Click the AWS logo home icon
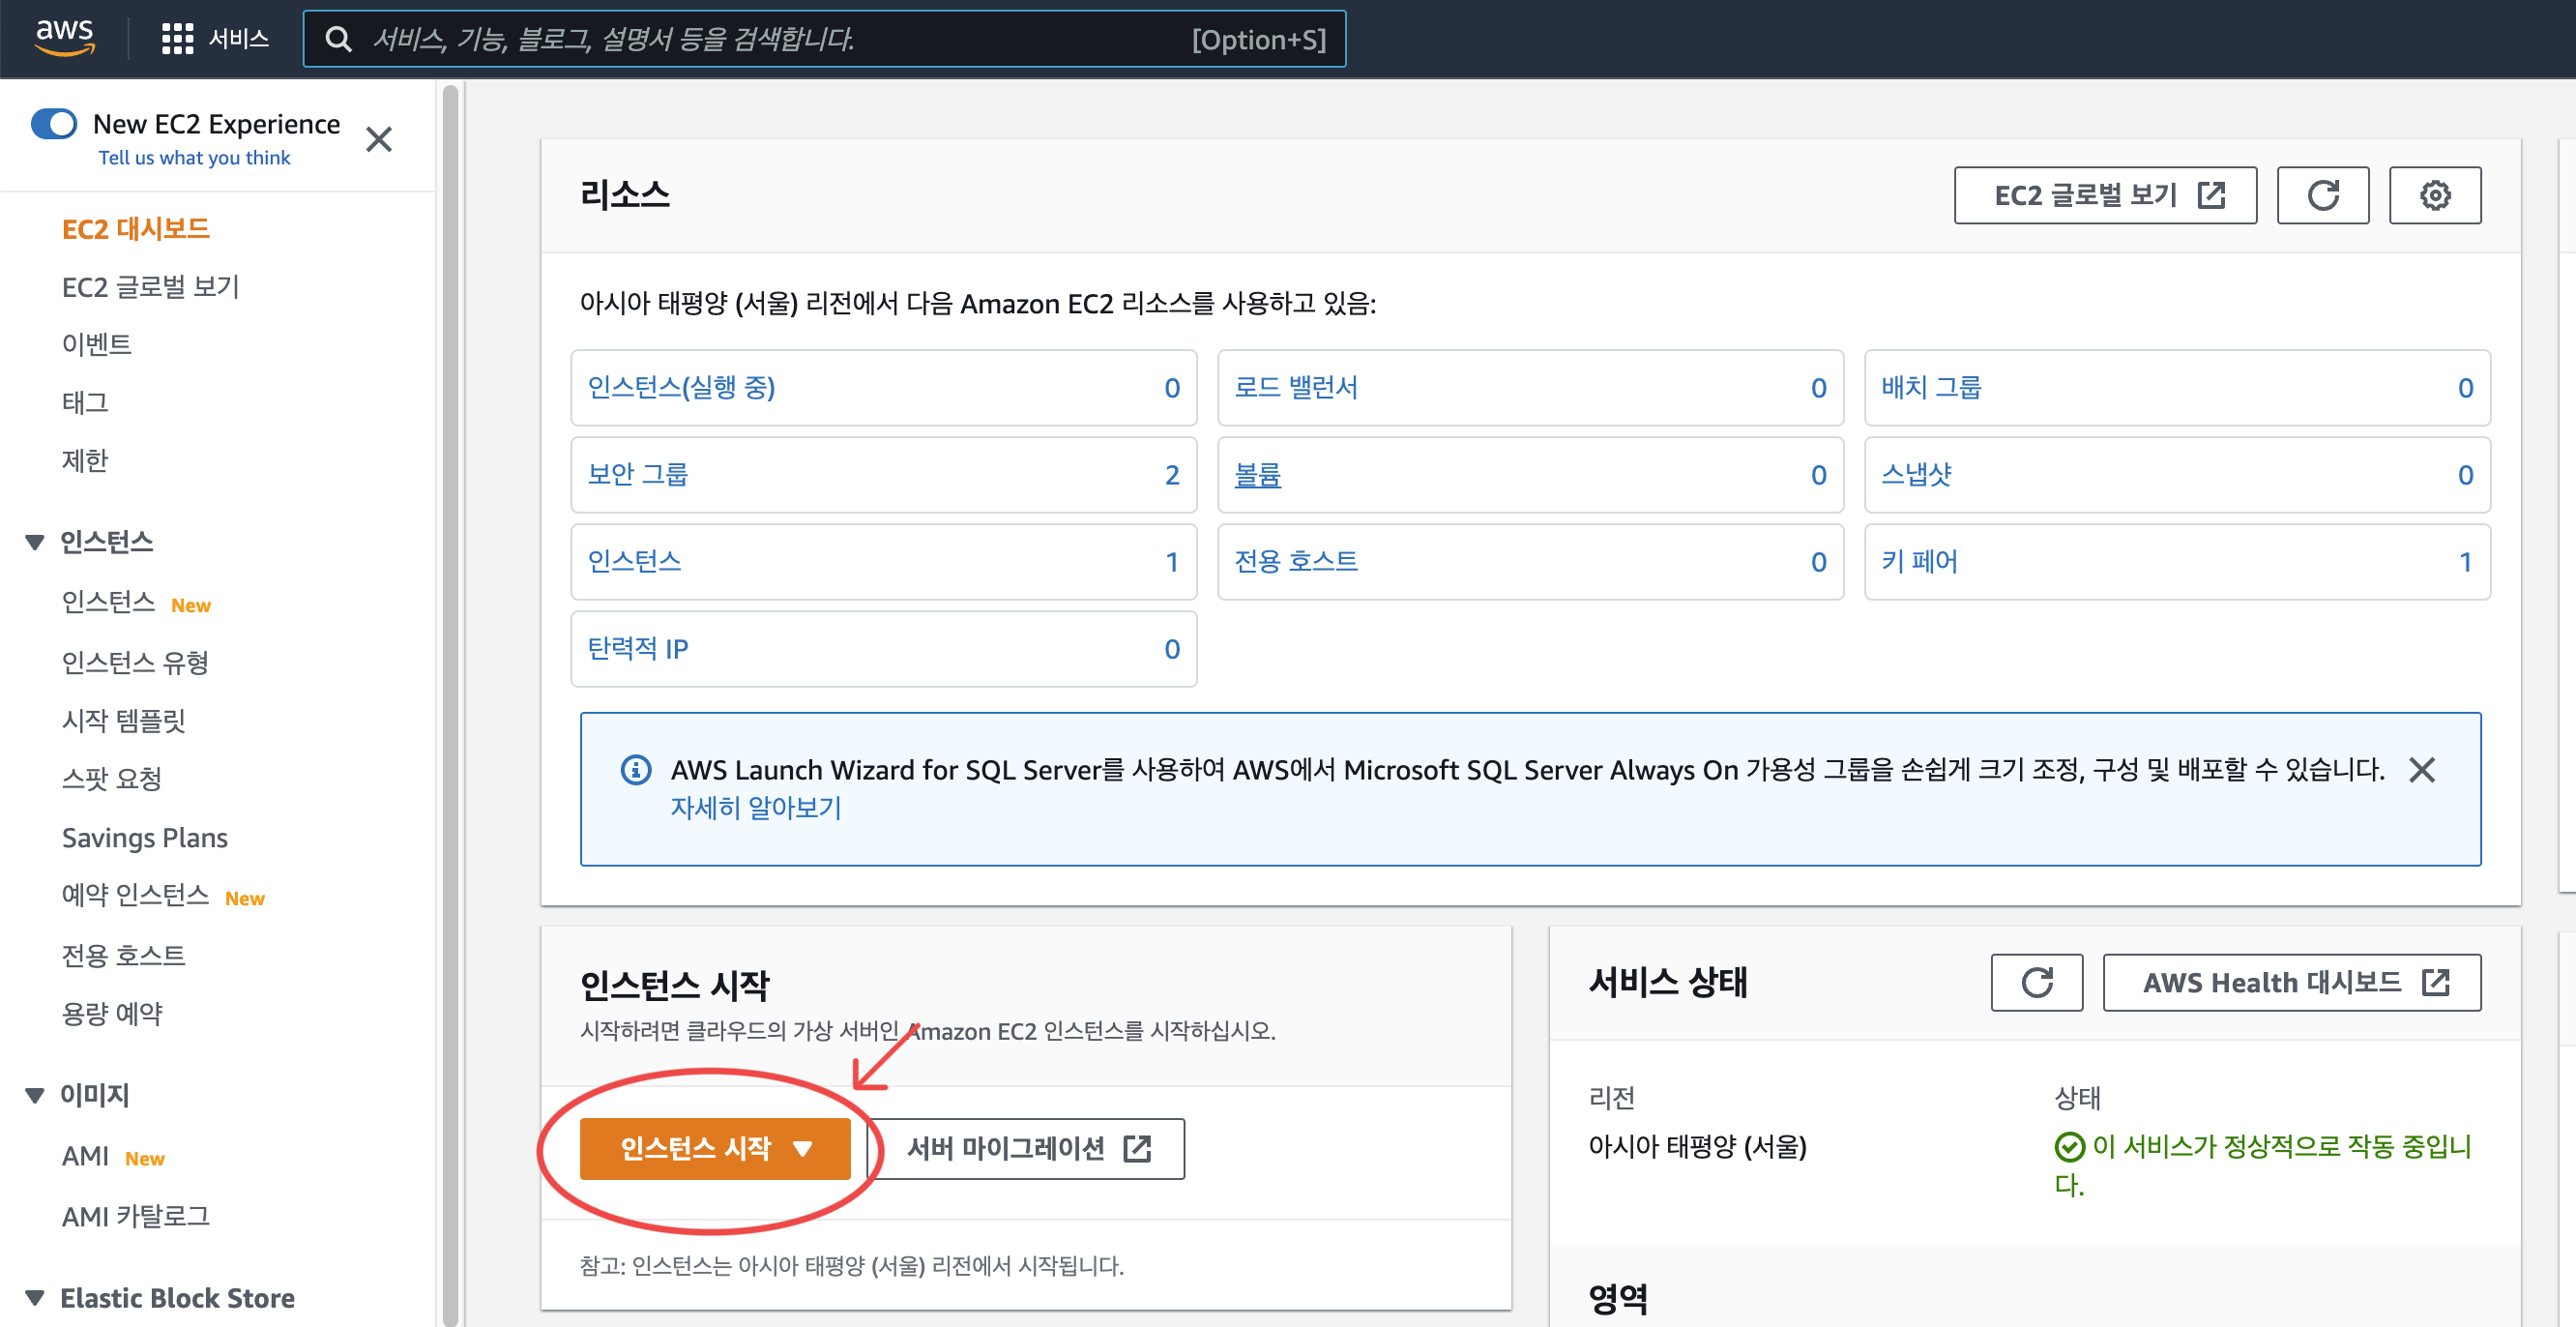Image resolution: width=2576 pixels, height=1327 pixels. click(x=65, y=37)
